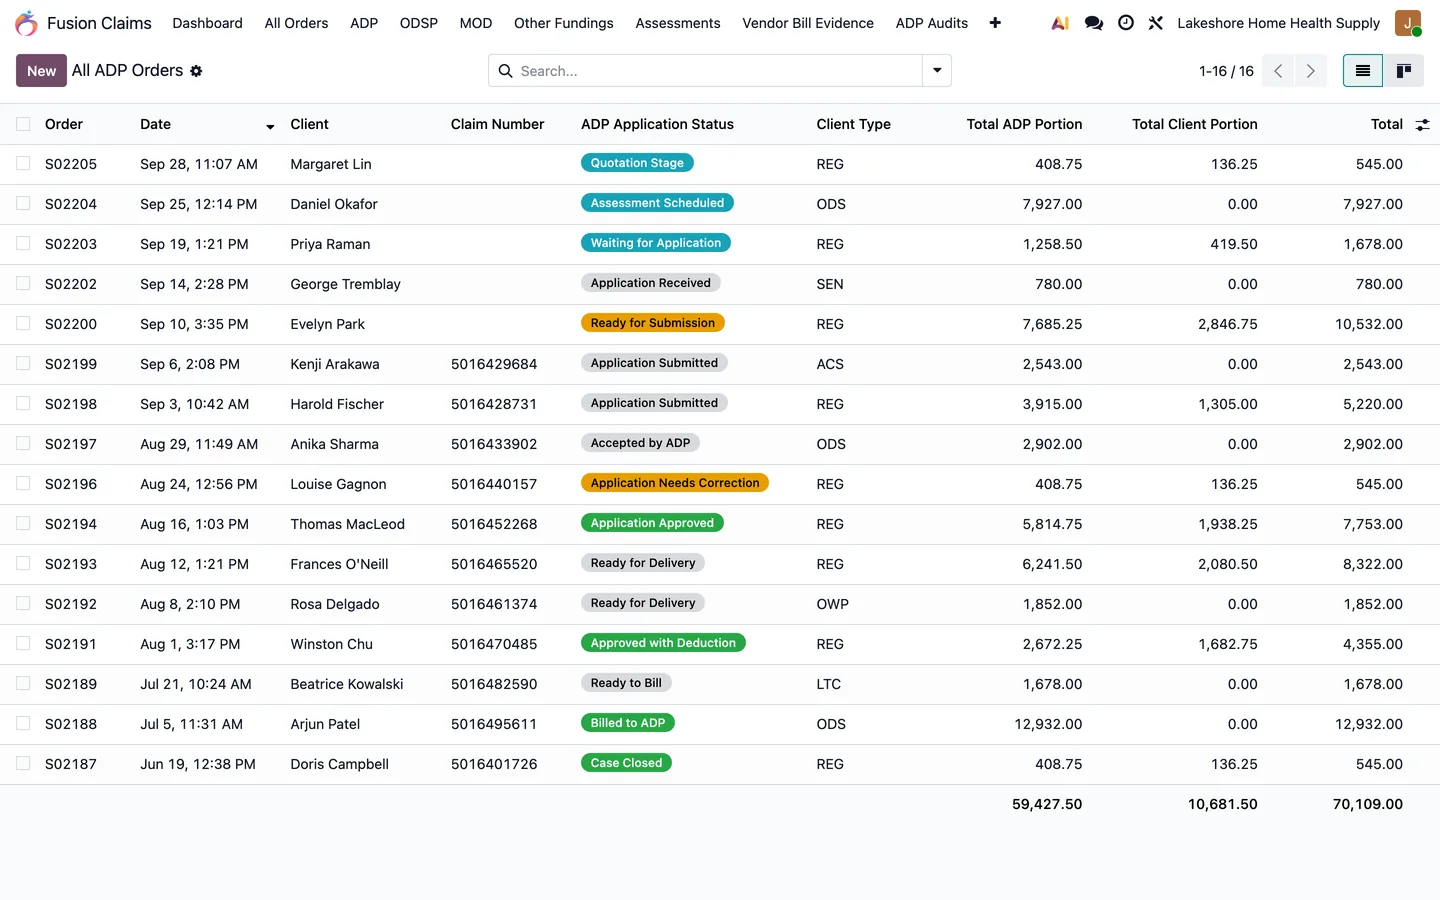
Task: Click order number S02192
Action: 71,604
